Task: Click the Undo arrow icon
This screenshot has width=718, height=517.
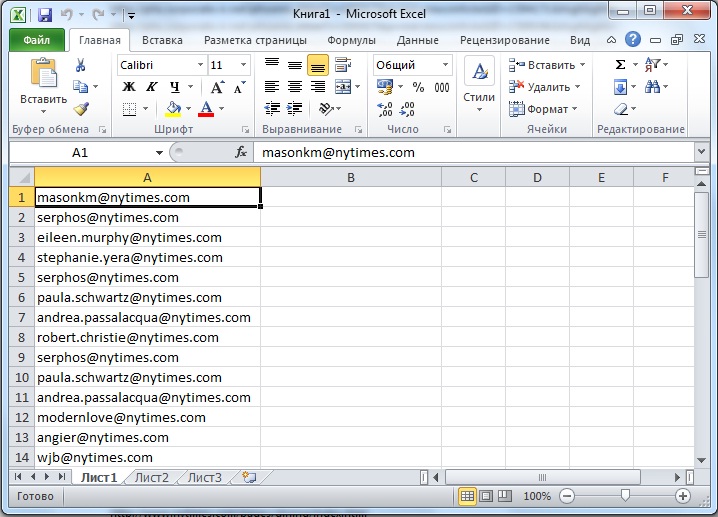Action: 66,15
